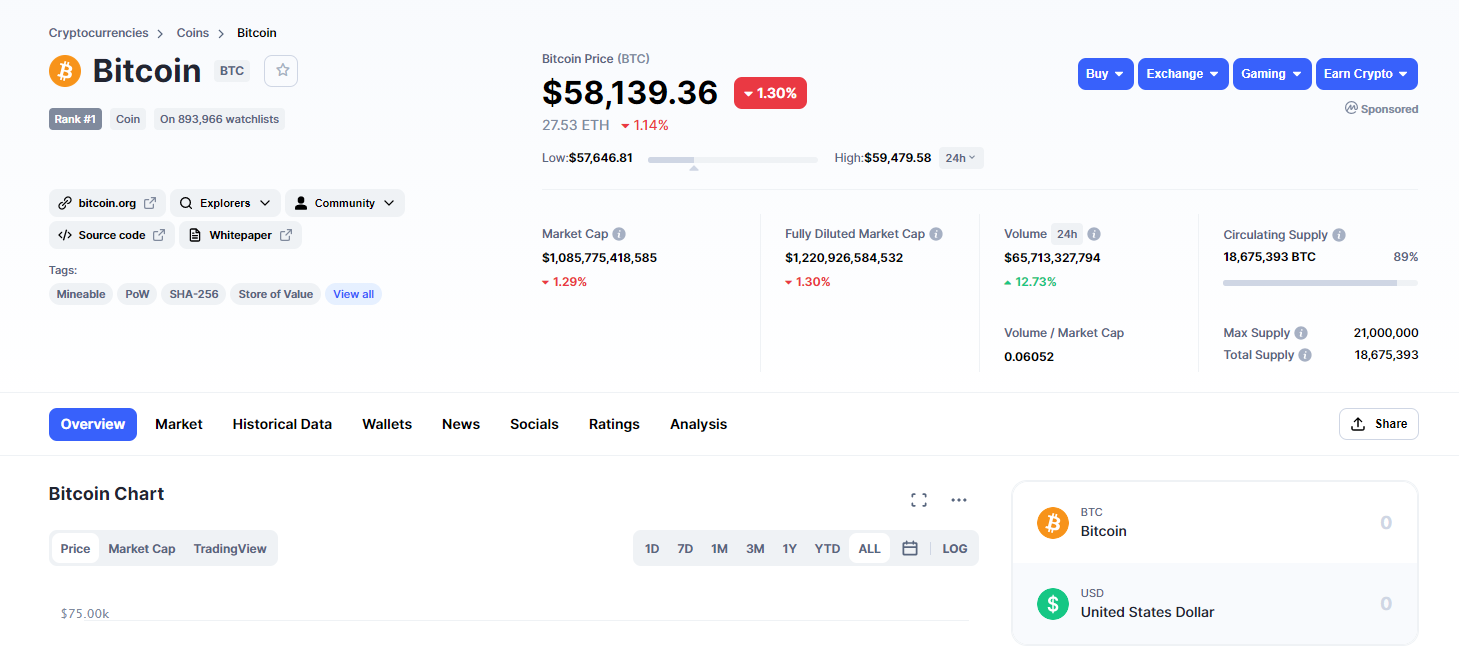Select the PoW tag

[137, 294]
